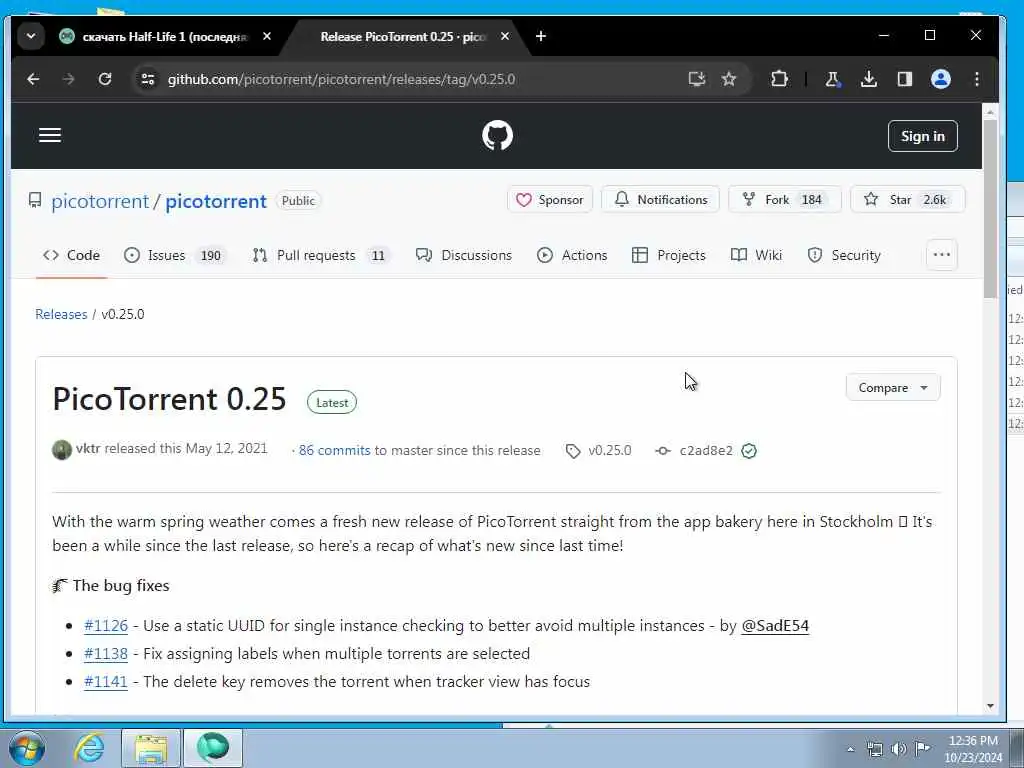Screen dimensions: 1024x768
Task: Open @SadE54 user mention link
Action: click(x=775, y=626)
